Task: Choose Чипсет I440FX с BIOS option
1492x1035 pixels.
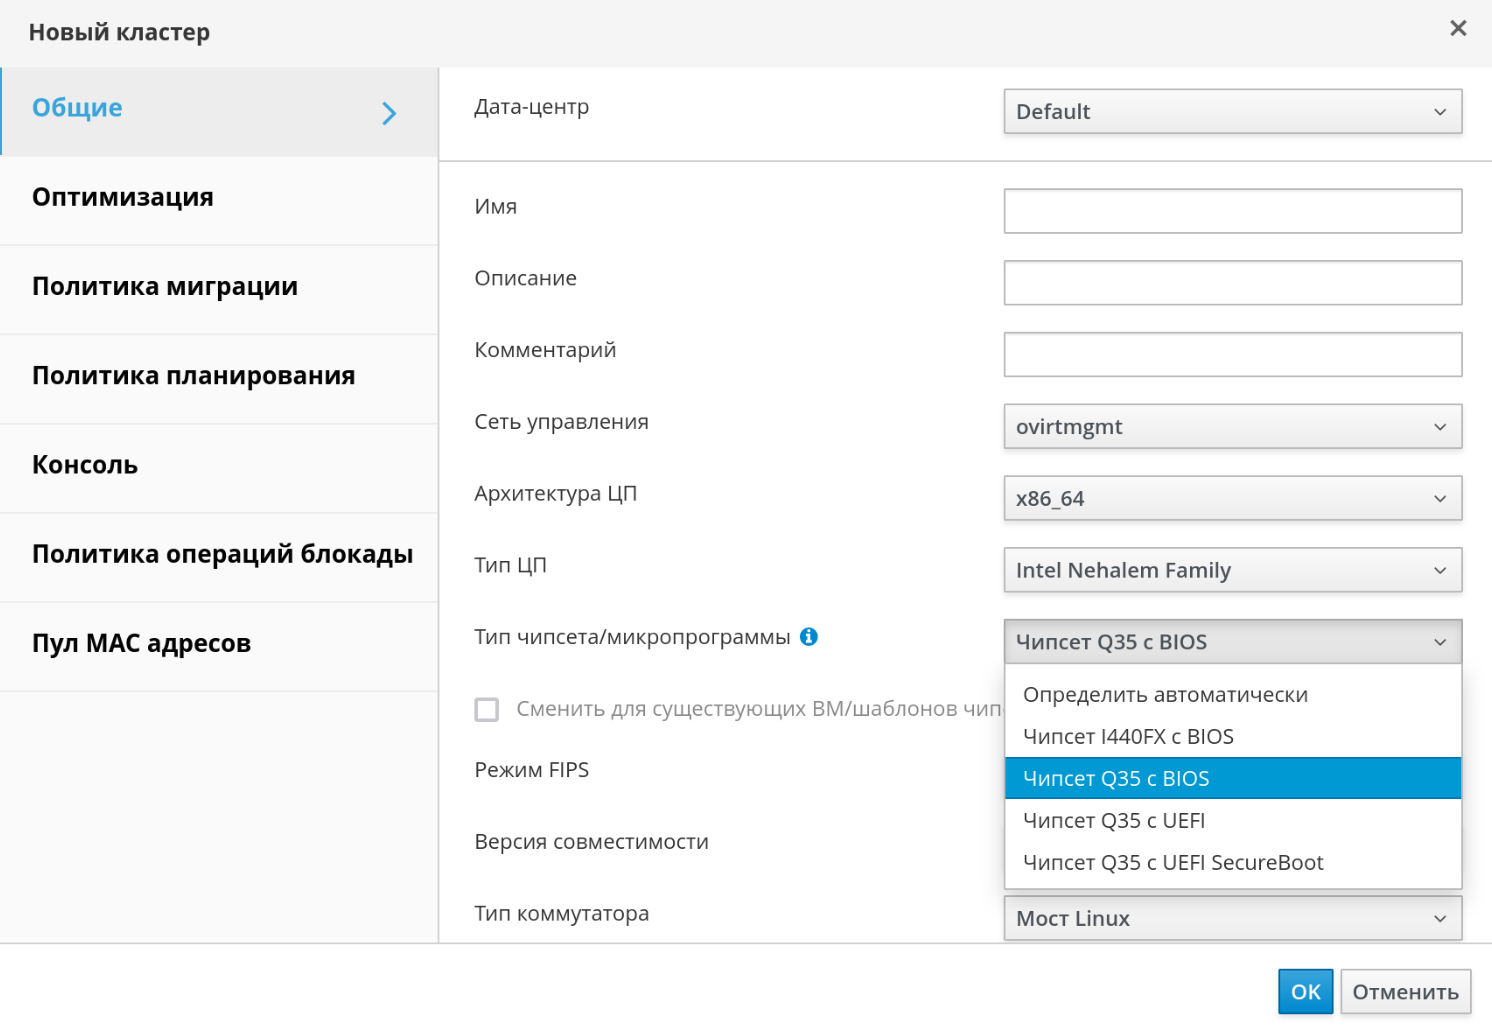Action: tap(1128, 737)
